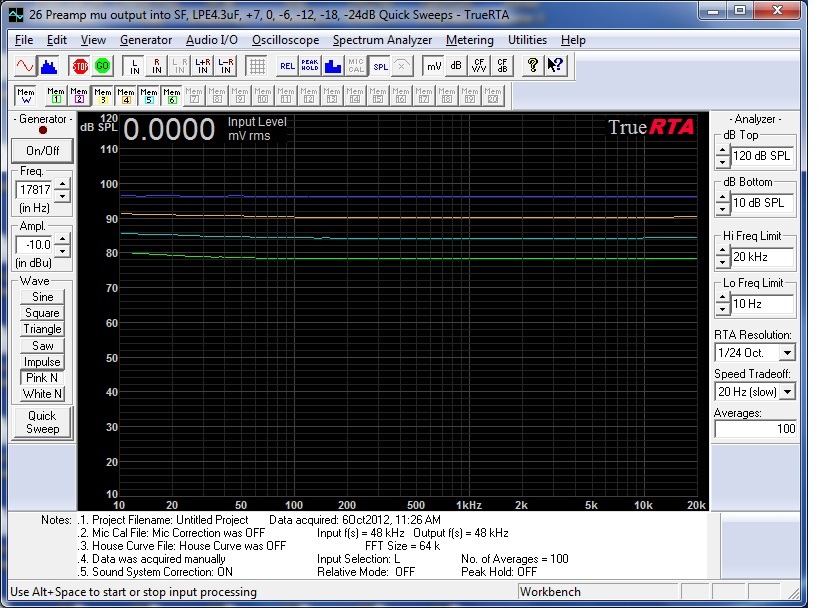Viewport: 819px width, 608px height.
Task: Select the R IN input button
Action: pyautogui.click(x=157, y=66)
